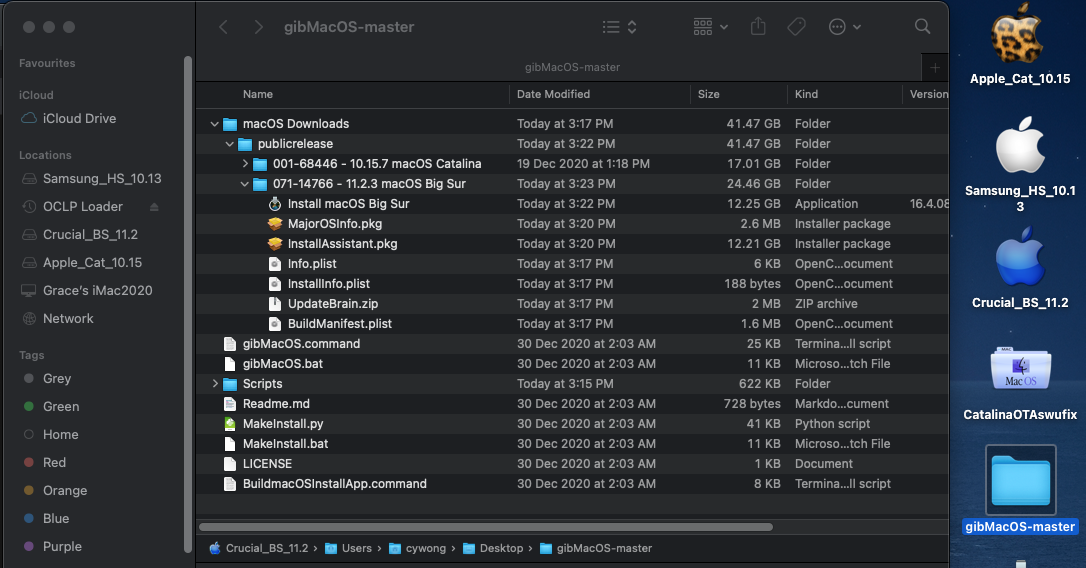Add a new tab with plus button

(x=935, y=67)
